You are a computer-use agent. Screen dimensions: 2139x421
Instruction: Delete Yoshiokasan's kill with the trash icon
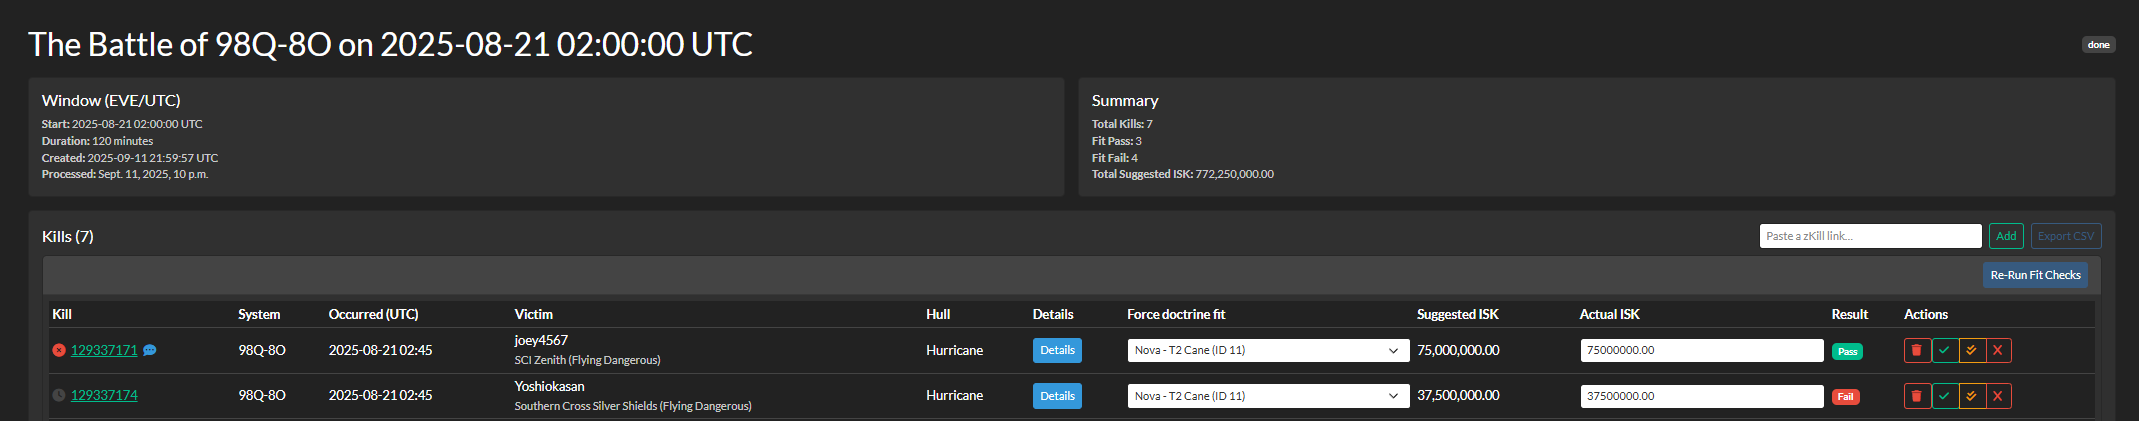click(1917, 396)
